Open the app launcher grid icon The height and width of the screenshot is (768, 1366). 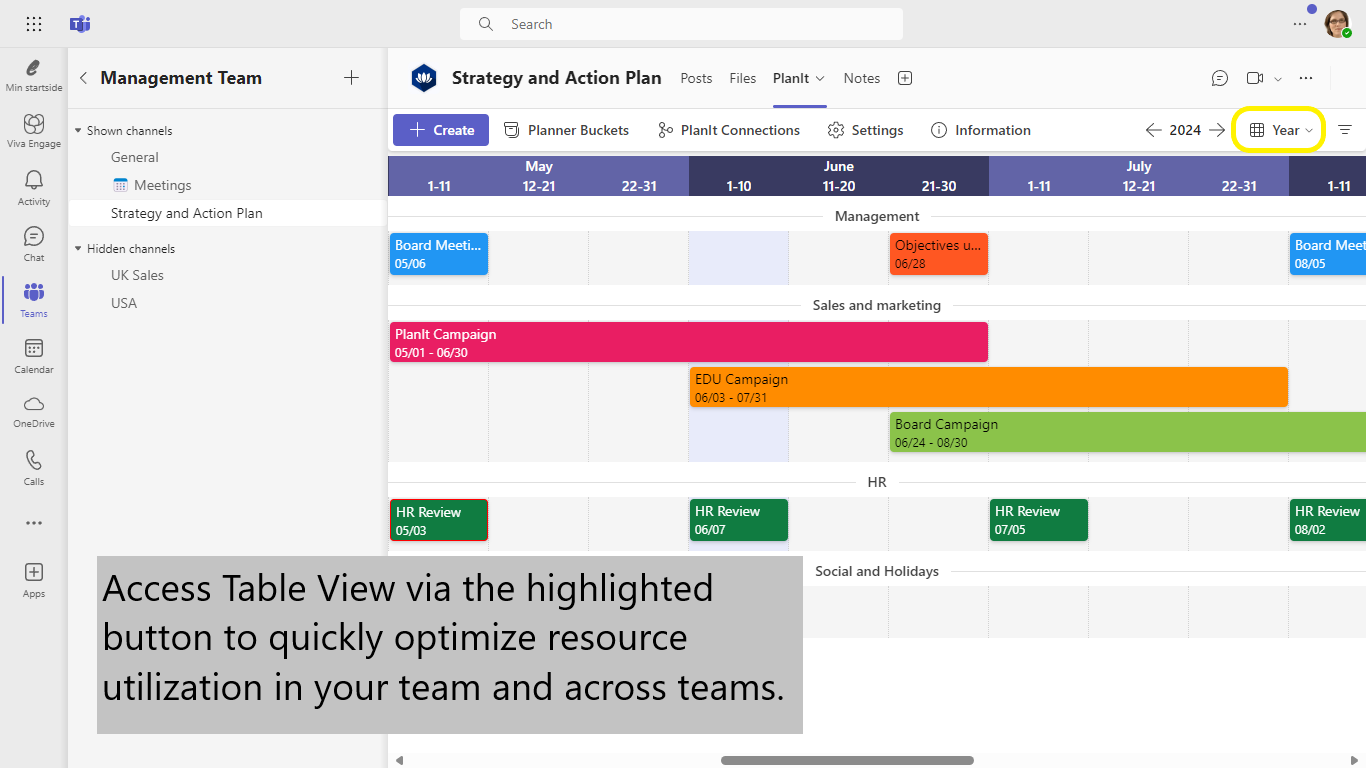pyautogui.click(x=33, y=24)
